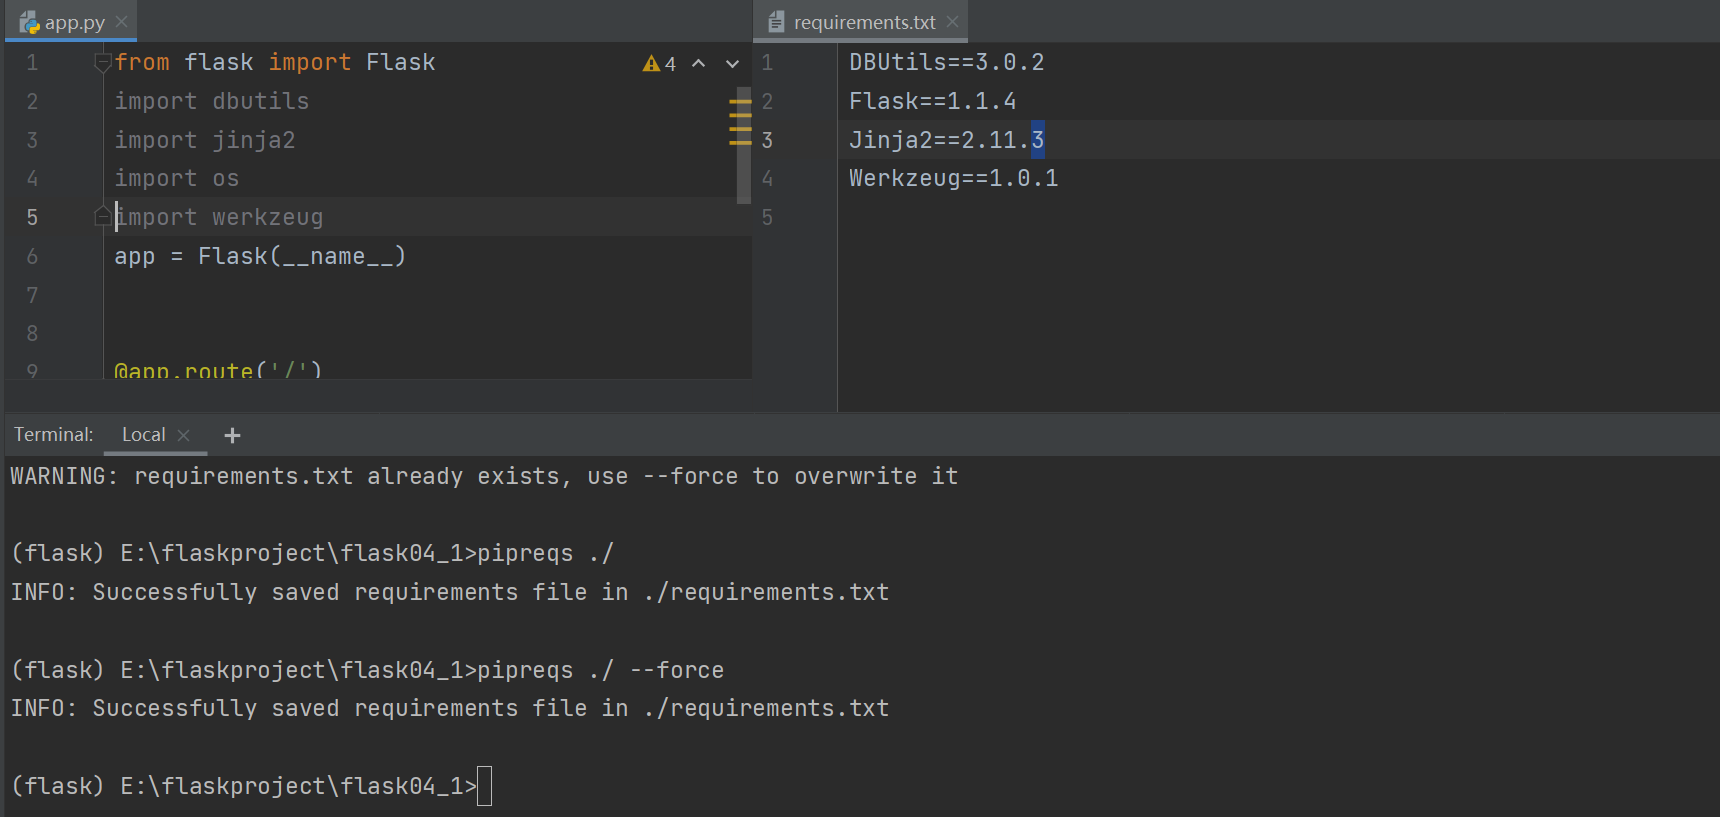Click the Terminal panel label
Screen dimensions: 1720x817
coord(54,435)
